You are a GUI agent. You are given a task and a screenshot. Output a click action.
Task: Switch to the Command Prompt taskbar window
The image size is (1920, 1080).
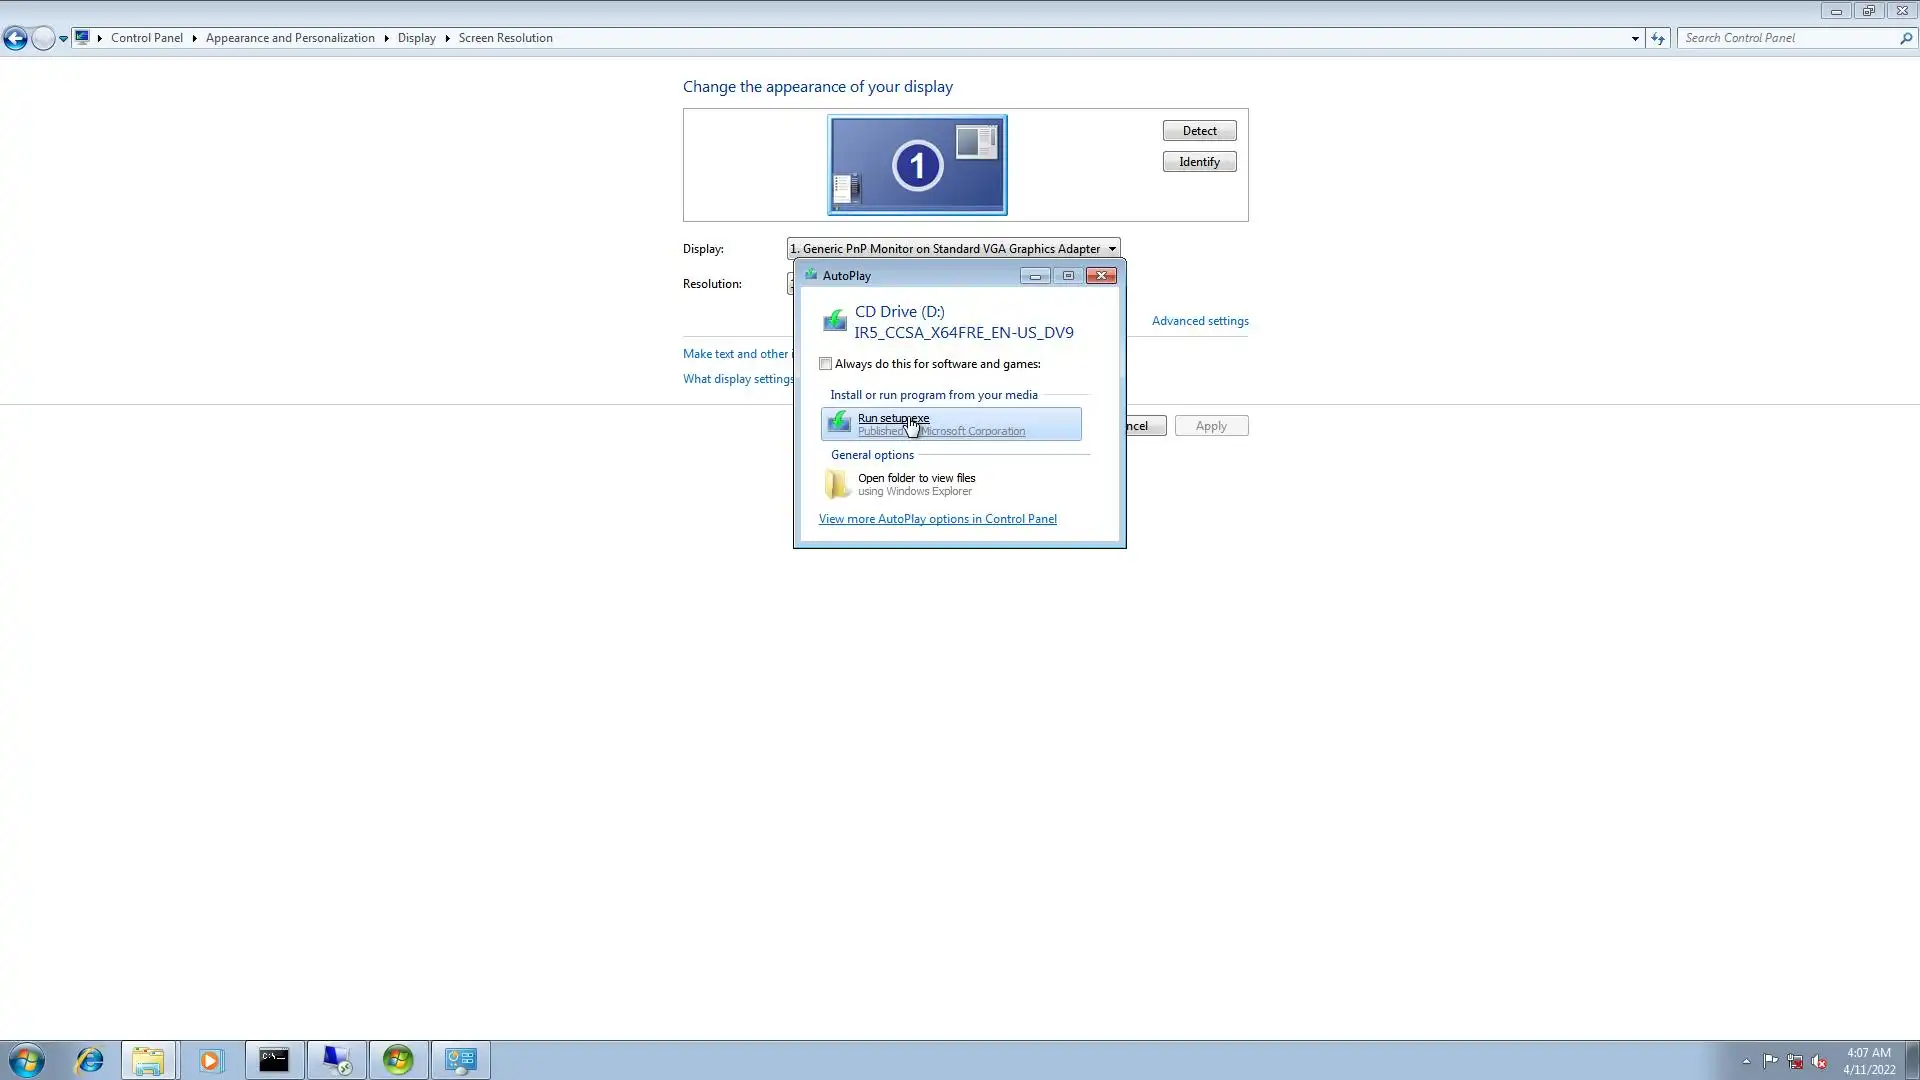(274, 1060)
